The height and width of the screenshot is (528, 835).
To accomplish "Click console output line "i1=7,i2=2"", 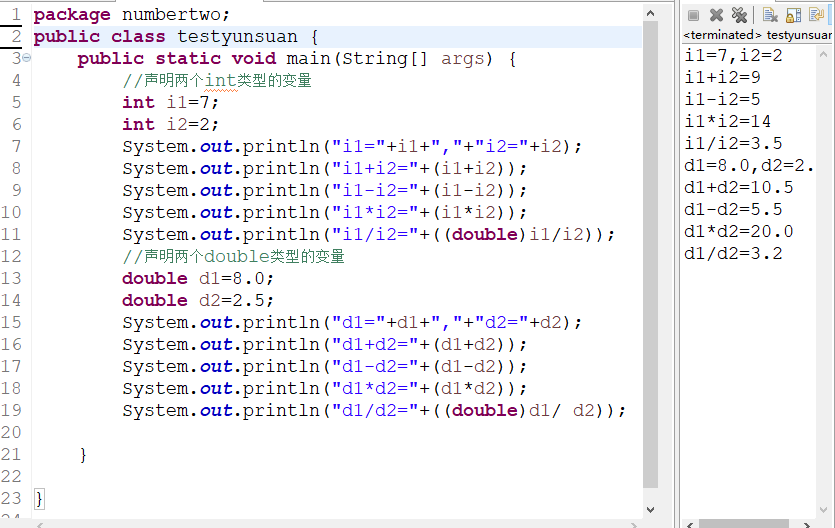I will coord(733,55).
